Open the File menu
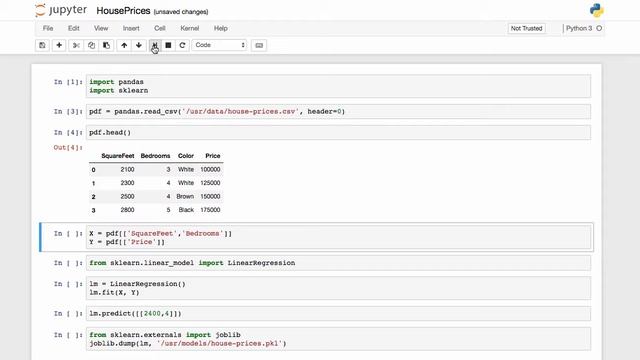The image size is (640, 360). point(48,28)
